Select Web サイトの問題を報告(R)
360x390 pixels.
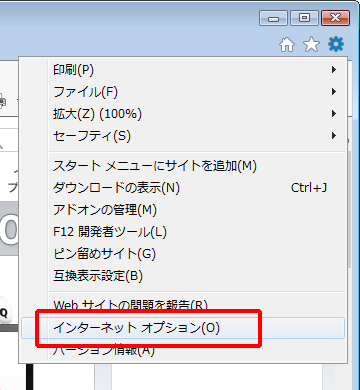pos(183,305)
